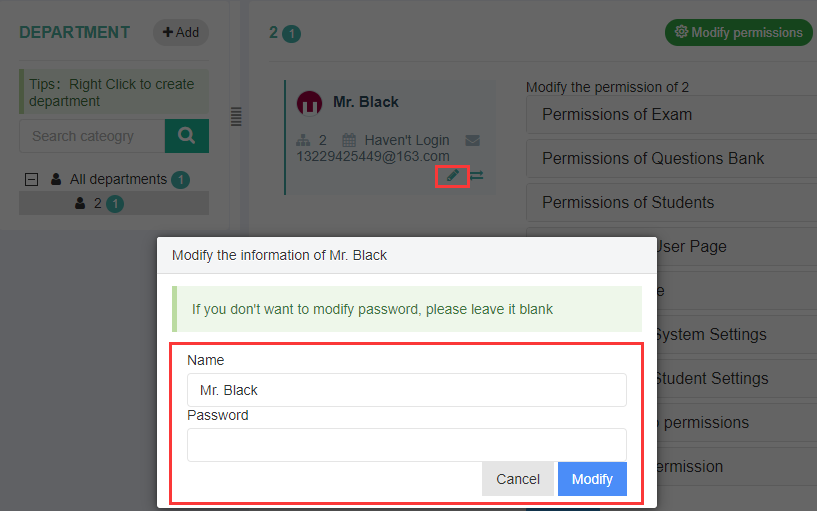The width and height of the screenshot is (817, 511).
Task: Click the Add department button
Action: pos(181,32)
